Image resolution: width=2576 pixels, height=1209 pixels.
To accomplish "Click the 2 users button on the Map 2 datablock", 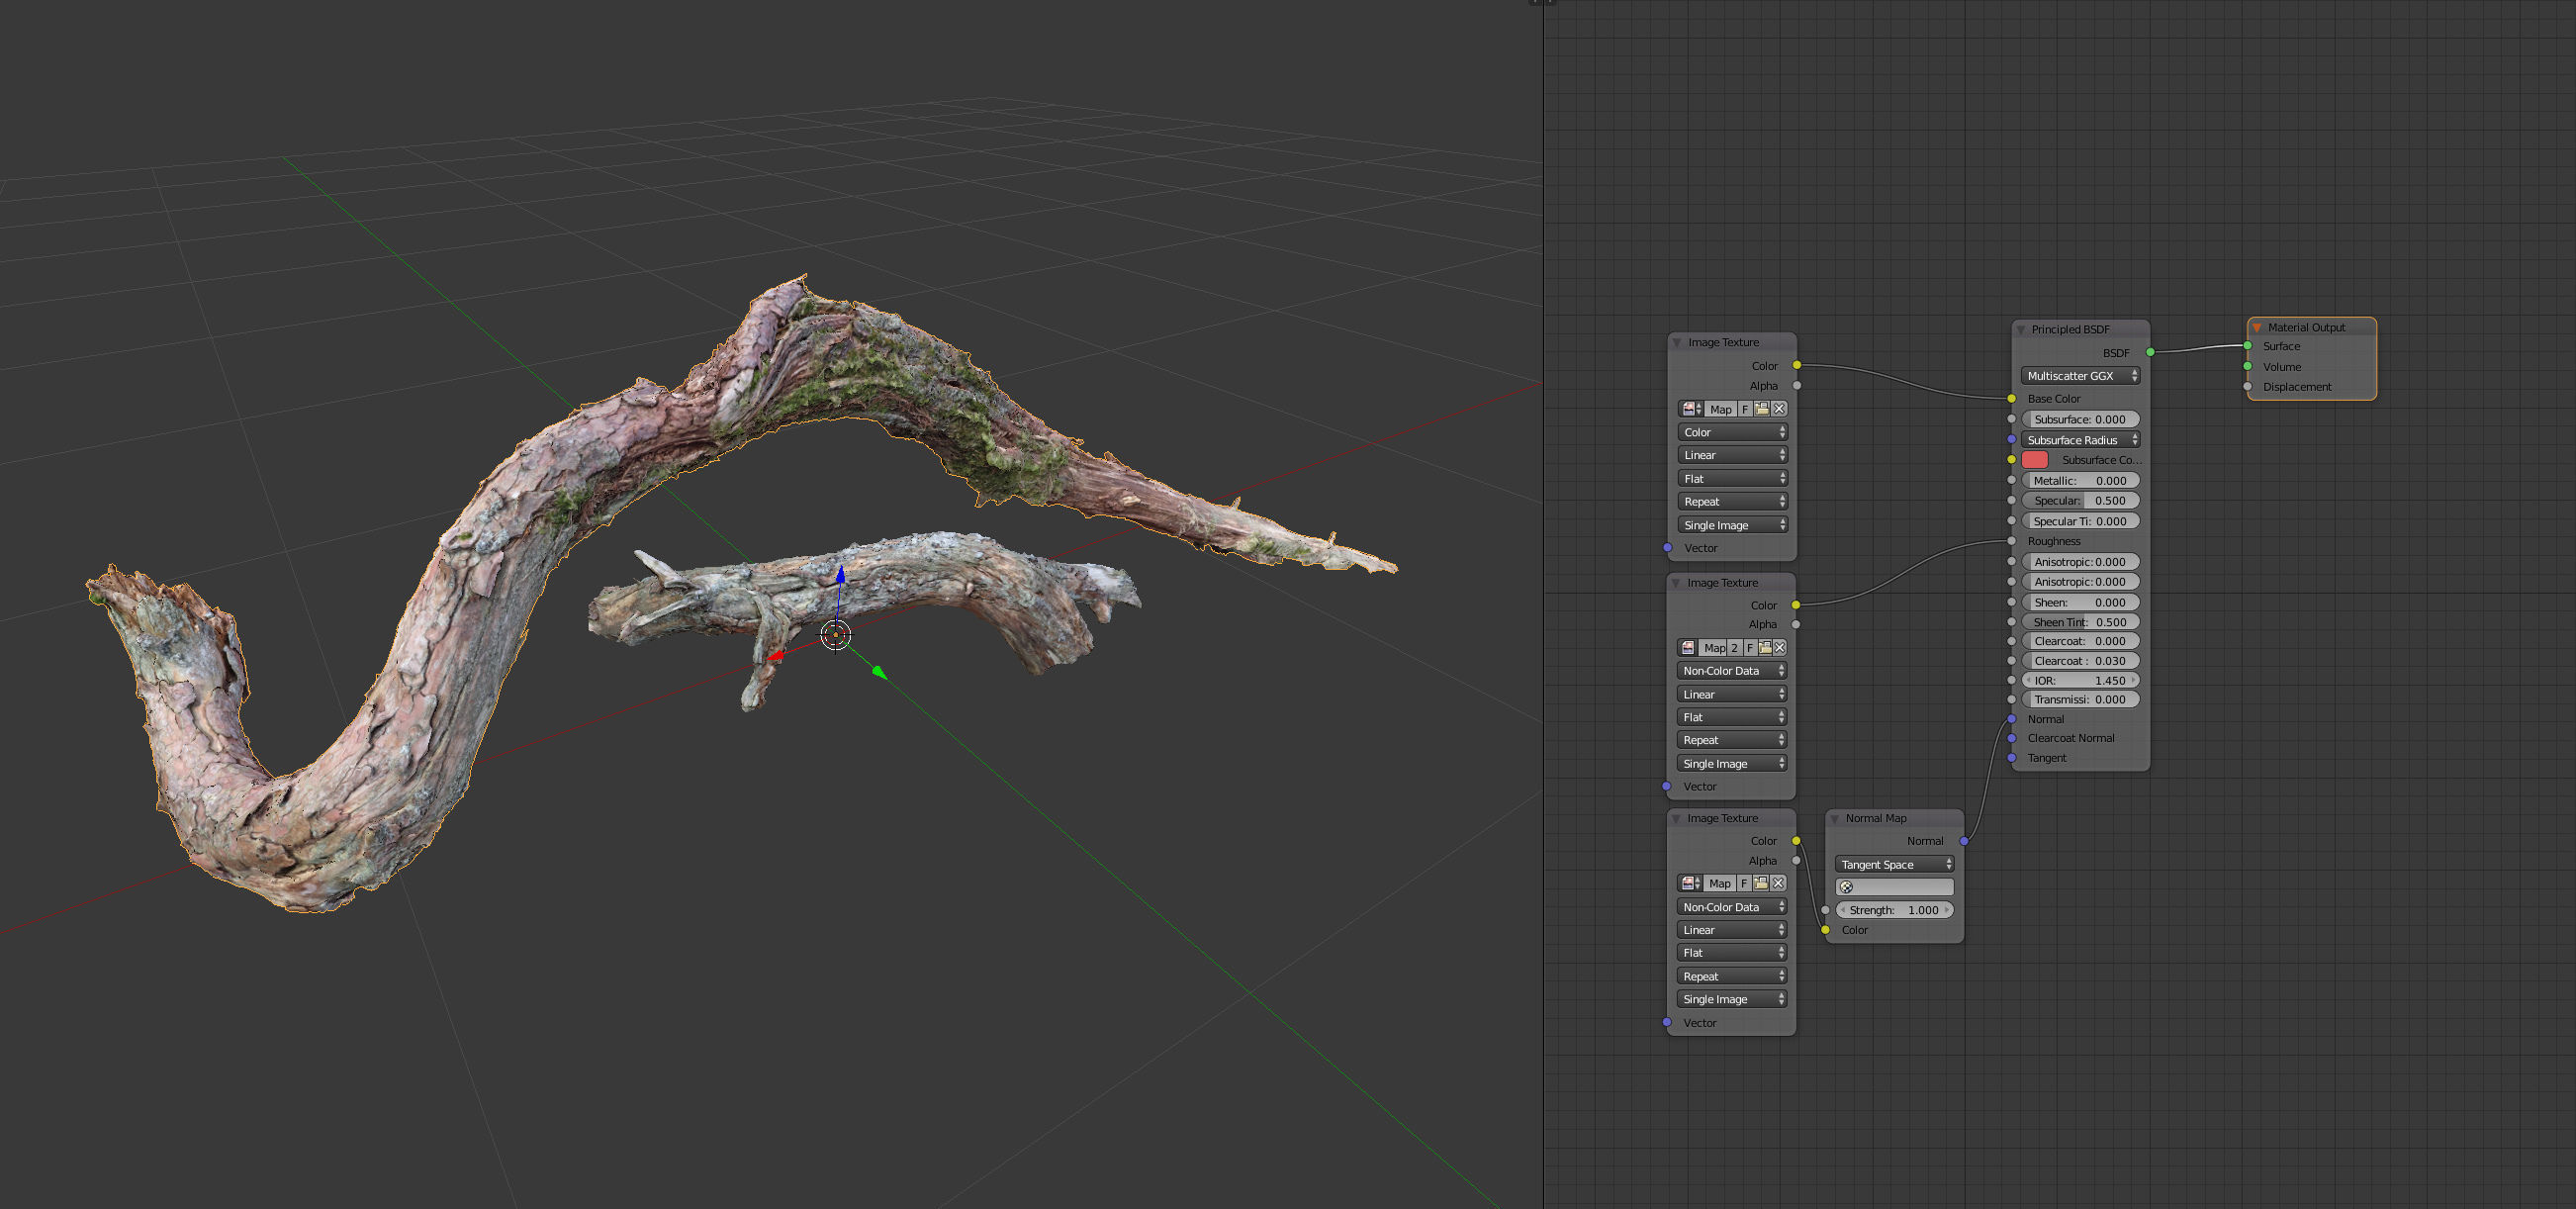I will click(x=1735, y=648).
